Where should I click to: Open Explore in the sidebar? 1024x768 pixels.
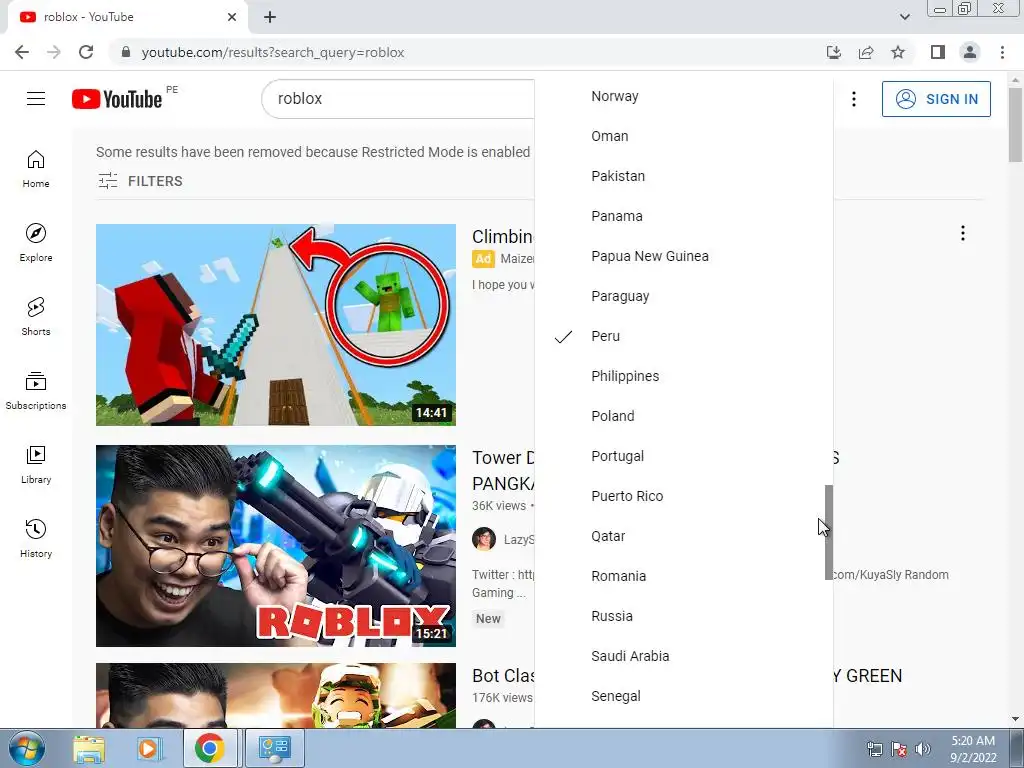tap(36, 242)
